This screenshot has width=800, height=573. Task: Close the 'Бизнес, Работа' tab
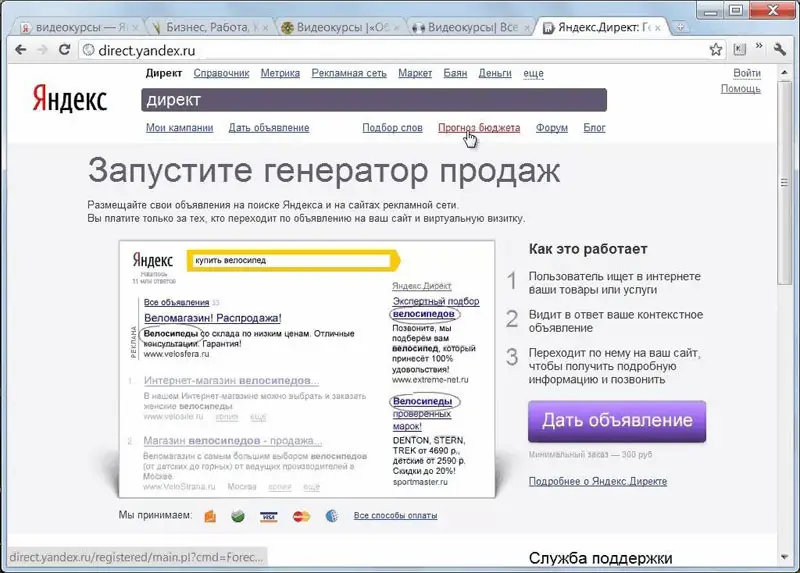coord(265,28)
